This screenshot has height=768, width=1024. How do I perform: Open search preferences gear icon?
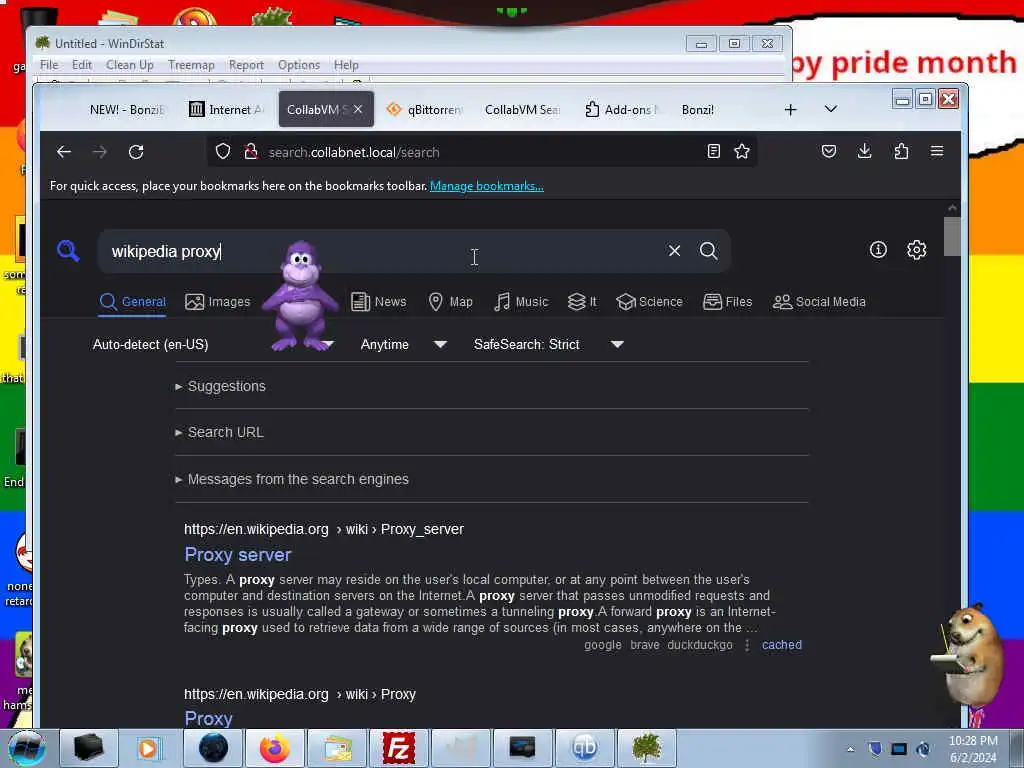917,249
